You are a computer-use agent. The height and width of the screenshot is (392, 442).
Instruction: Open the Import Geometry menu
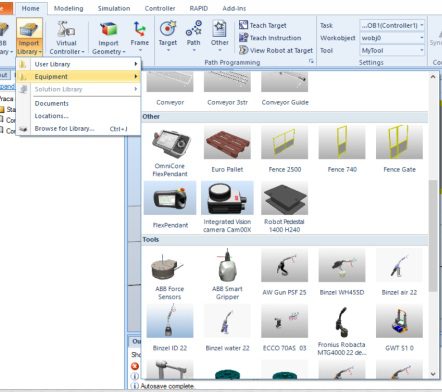coord(108,37)
